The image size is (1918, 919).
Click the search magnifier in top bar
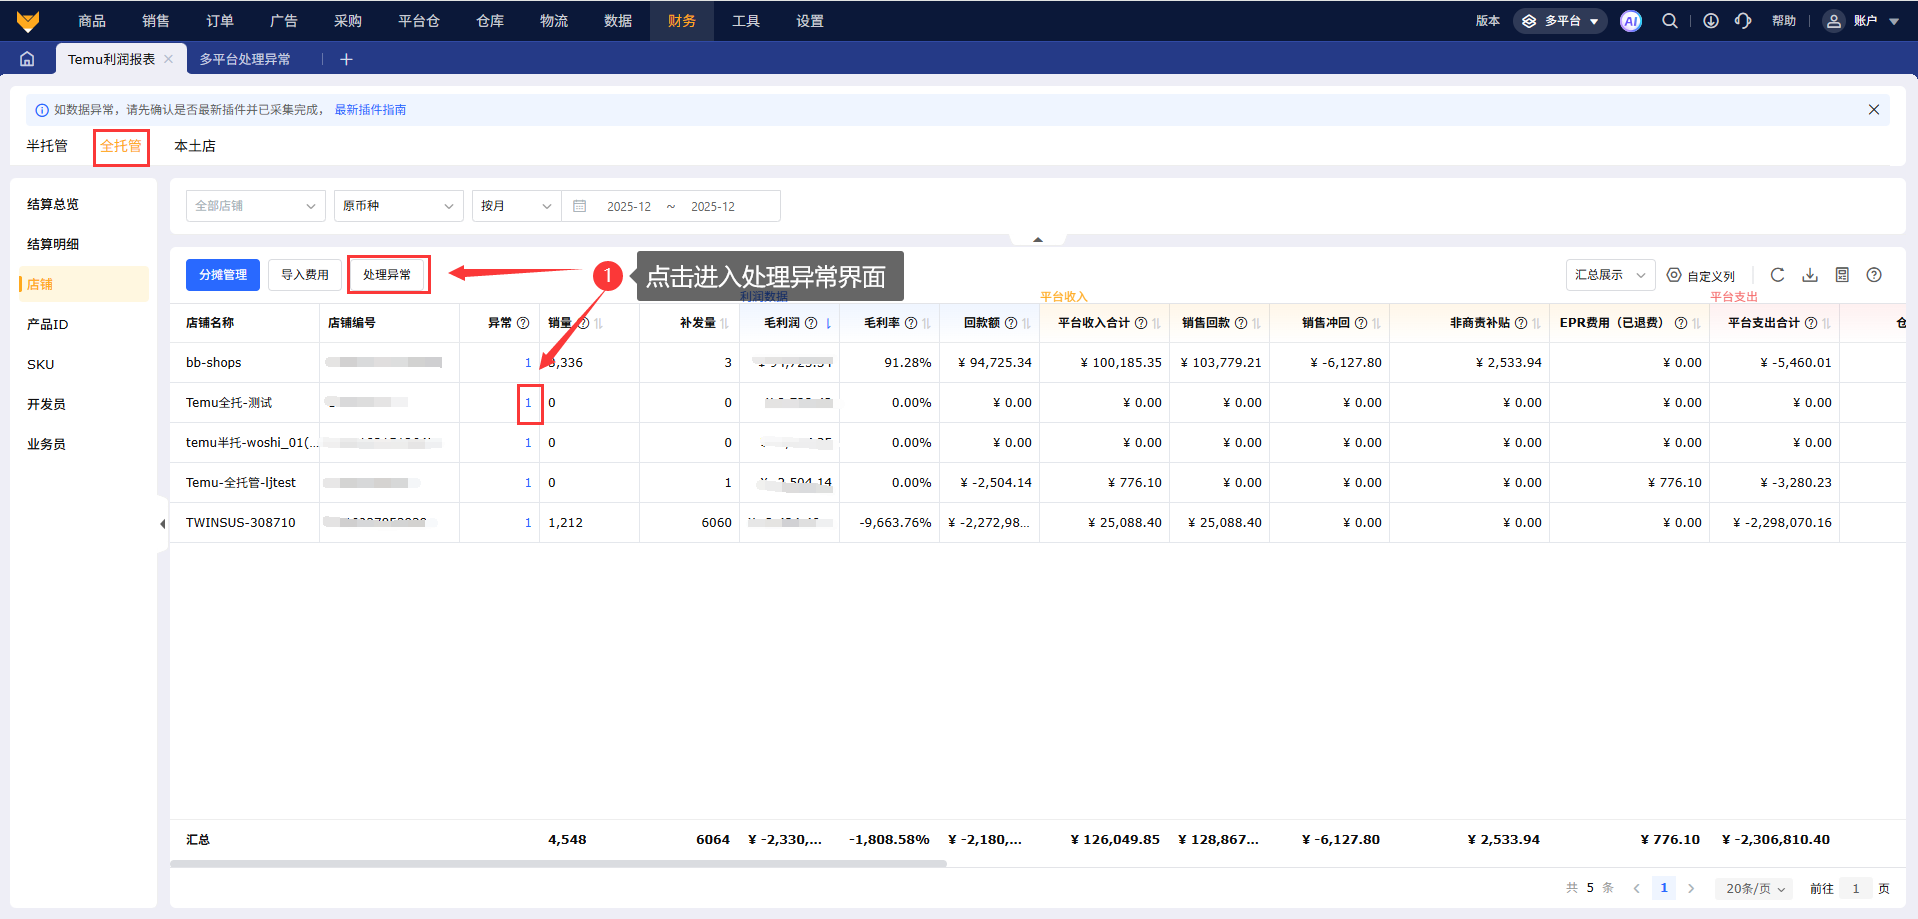(1669, 21)
